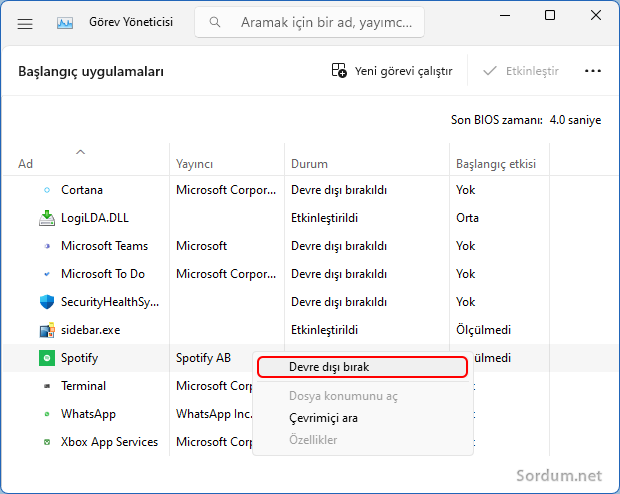Click Ölçülmedi impact in sidebar.exe row
620x494 pixels.
coord(483,330)
